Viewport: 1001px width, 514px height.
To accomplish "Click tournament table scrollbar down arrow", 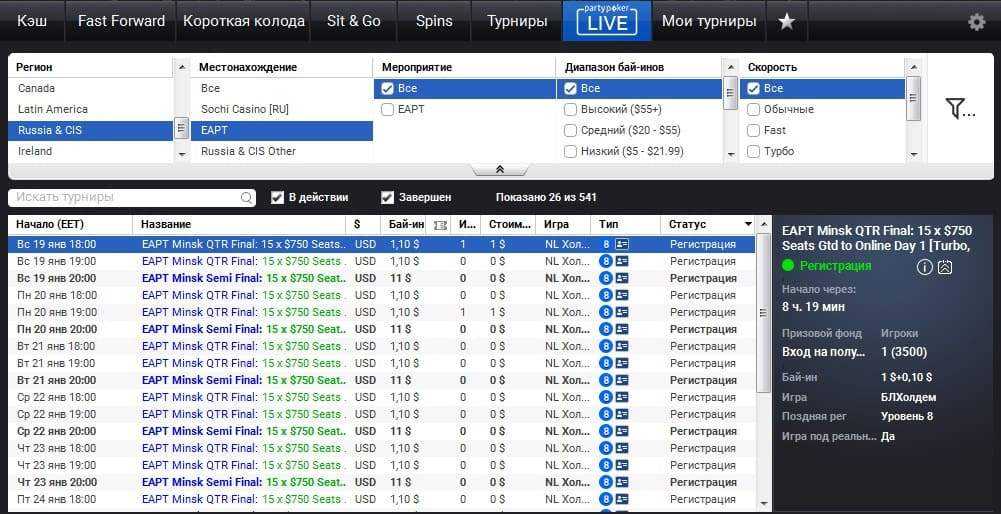I will pyautogui.click(x=764, y=504).
